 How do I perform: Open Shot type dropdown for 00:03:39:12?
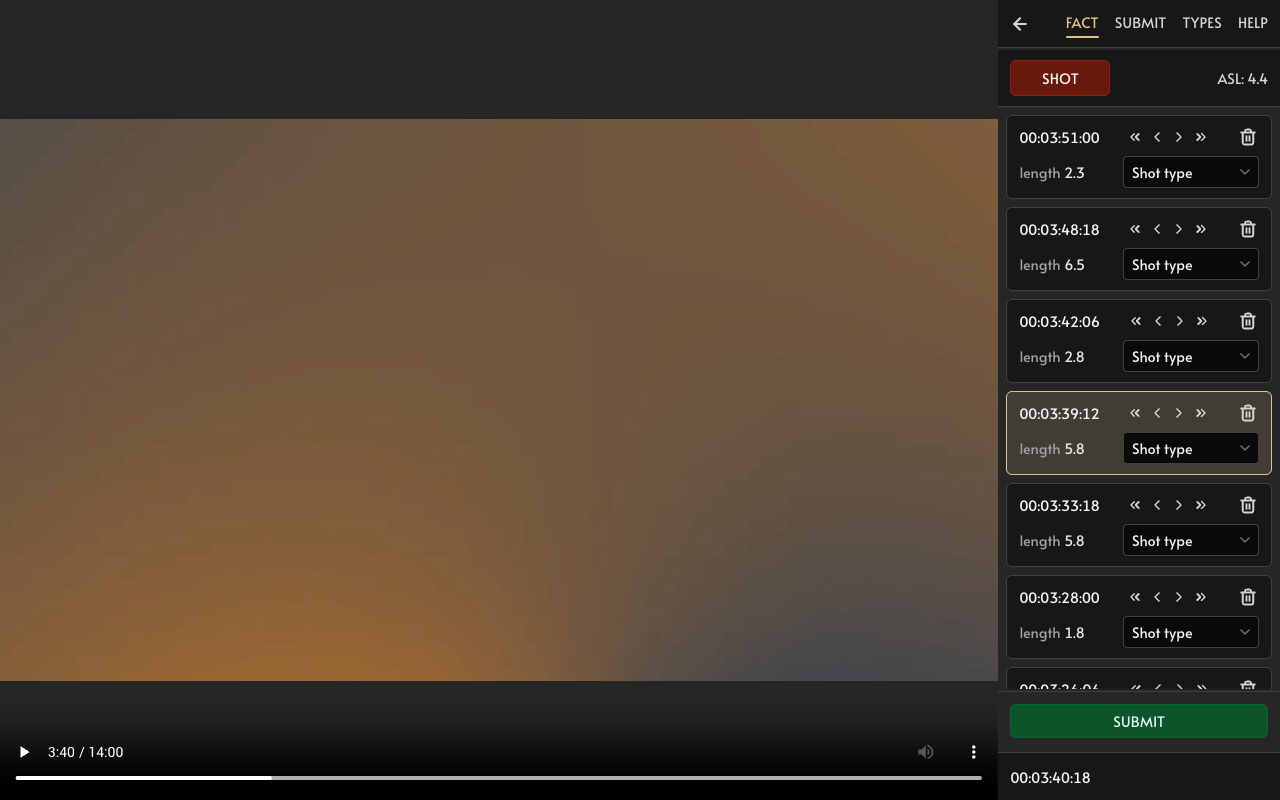1190,449
